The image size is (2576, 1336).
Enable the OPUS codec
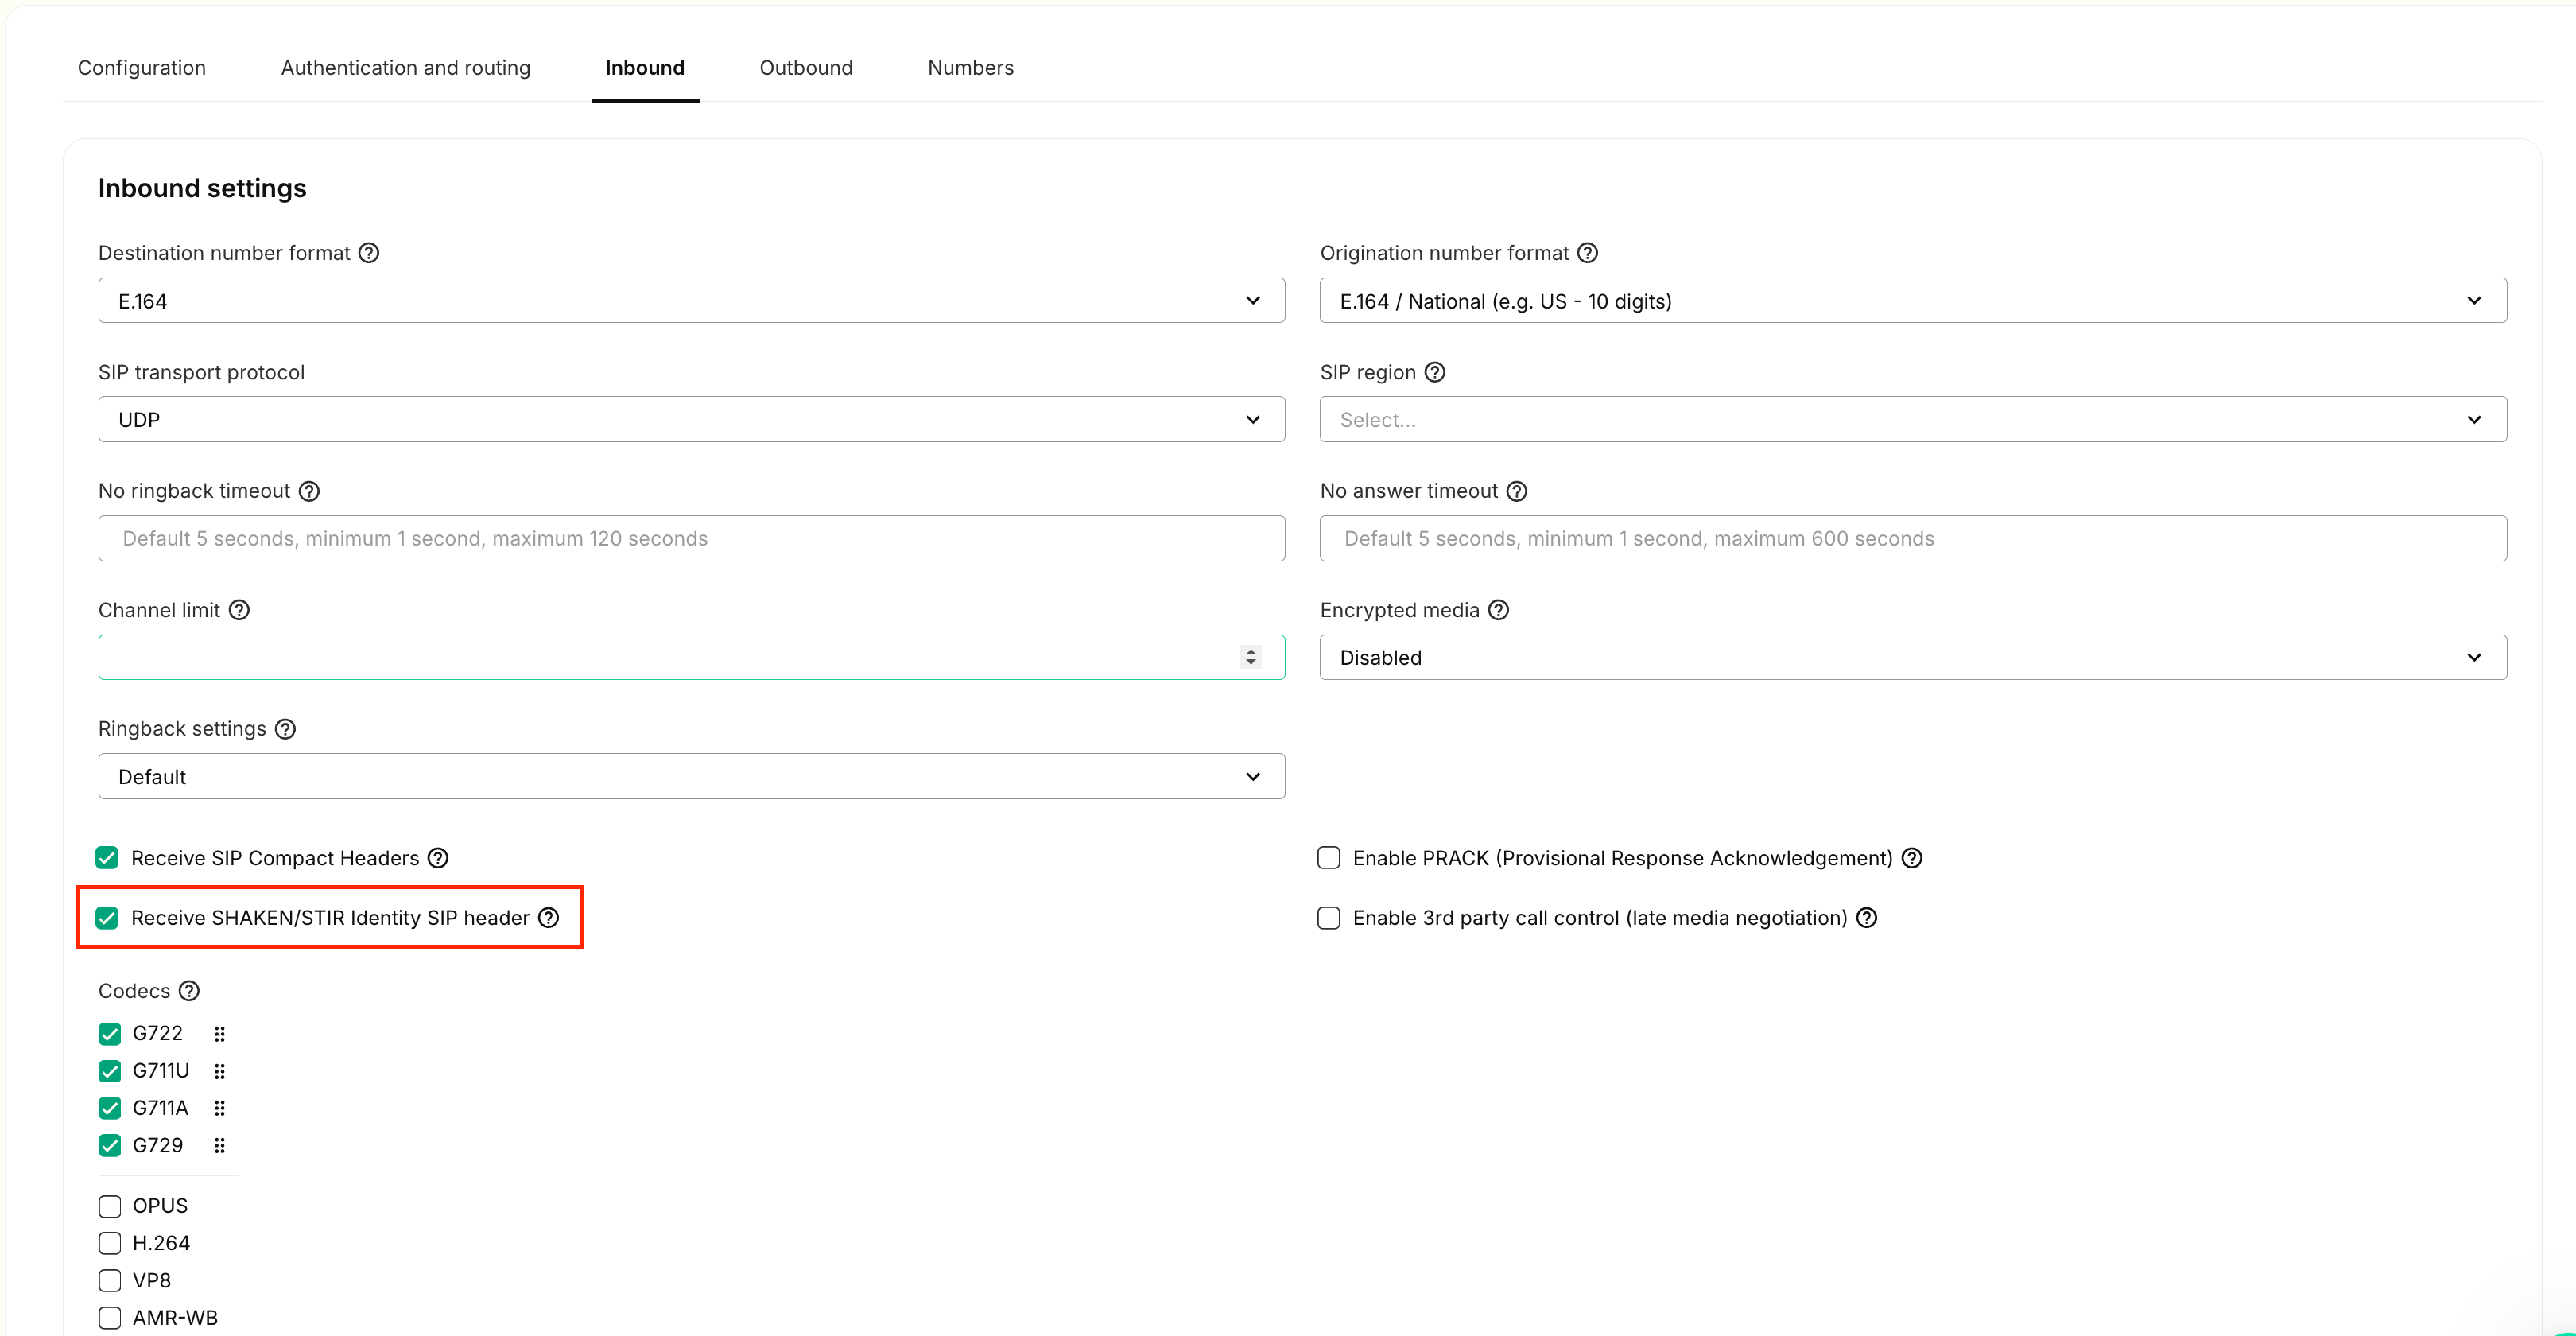pyautogui.click(x=109, y=1205)
